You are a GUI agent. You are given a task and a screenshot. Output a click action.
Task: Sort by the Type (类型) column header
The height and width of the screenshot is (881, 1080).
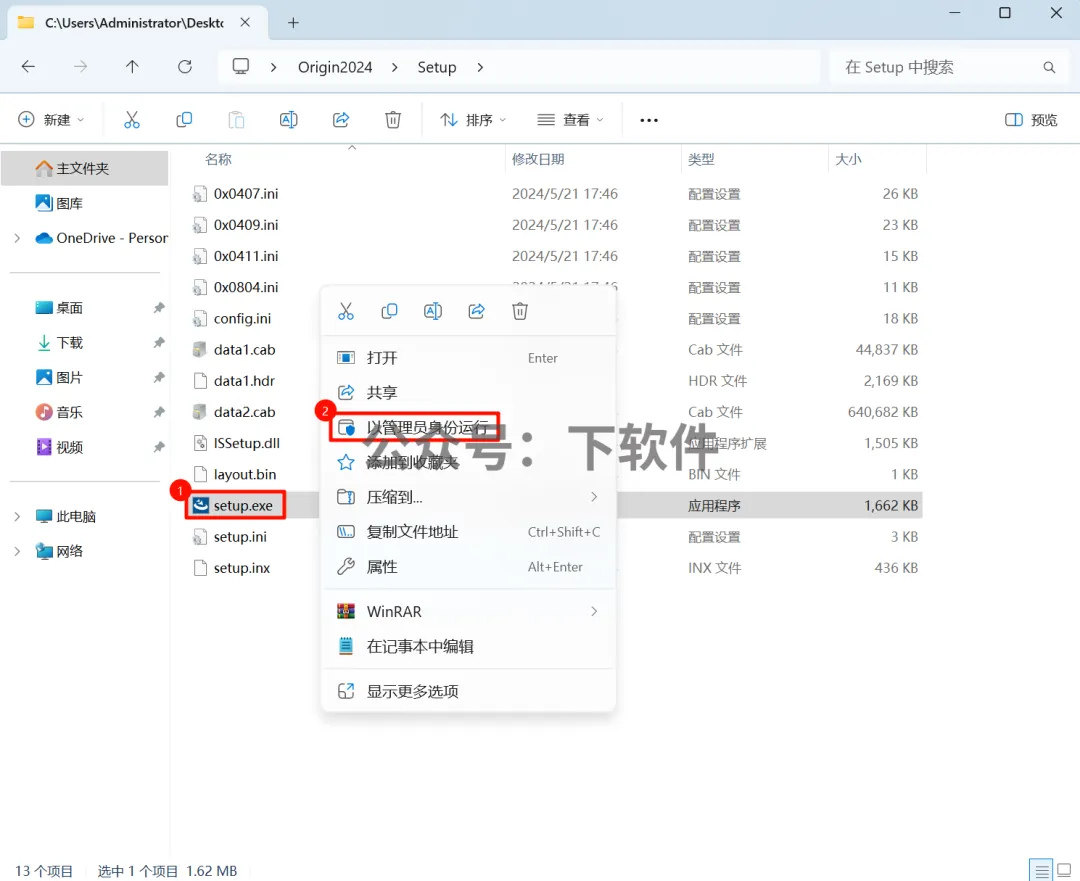[x=701, y=160]
